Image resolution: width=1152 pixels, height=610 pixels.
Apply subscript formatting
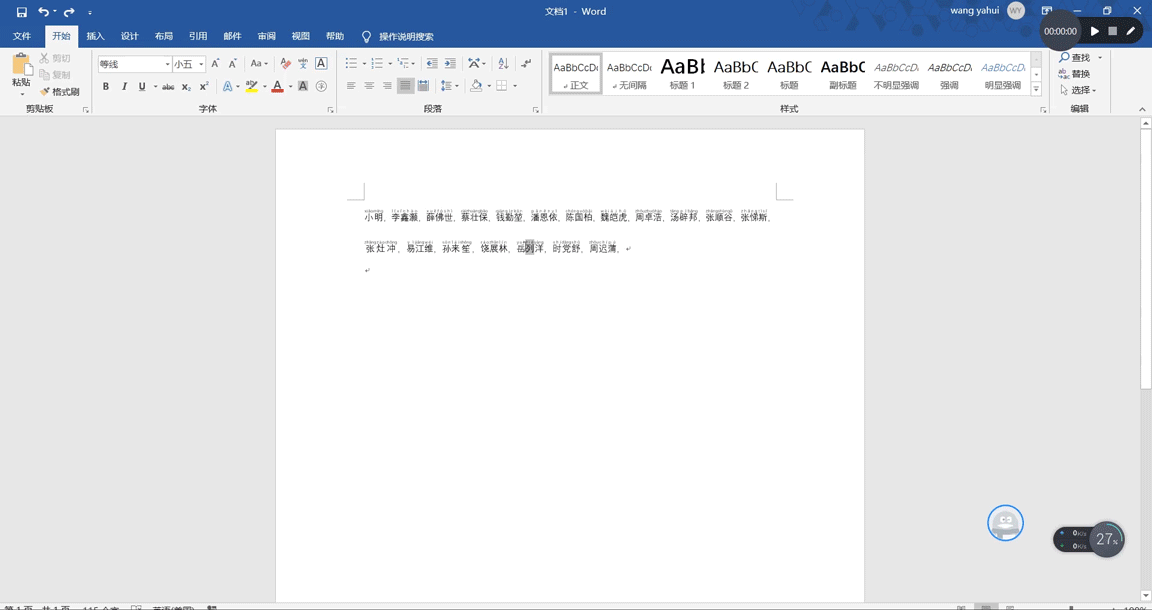tap(187, 87)
